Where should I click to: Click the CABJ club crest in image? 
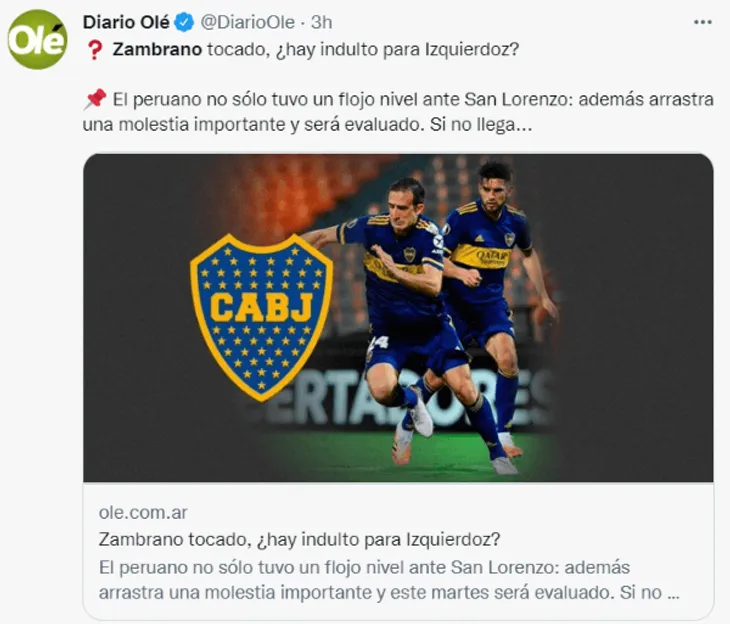(261, 317)
